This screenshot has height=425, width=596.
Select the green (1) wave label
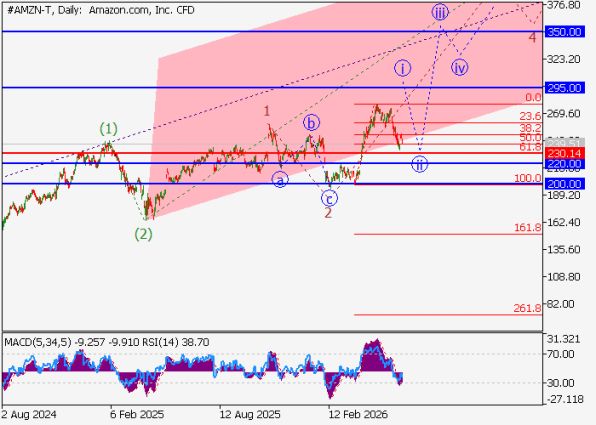coord(109,129)
